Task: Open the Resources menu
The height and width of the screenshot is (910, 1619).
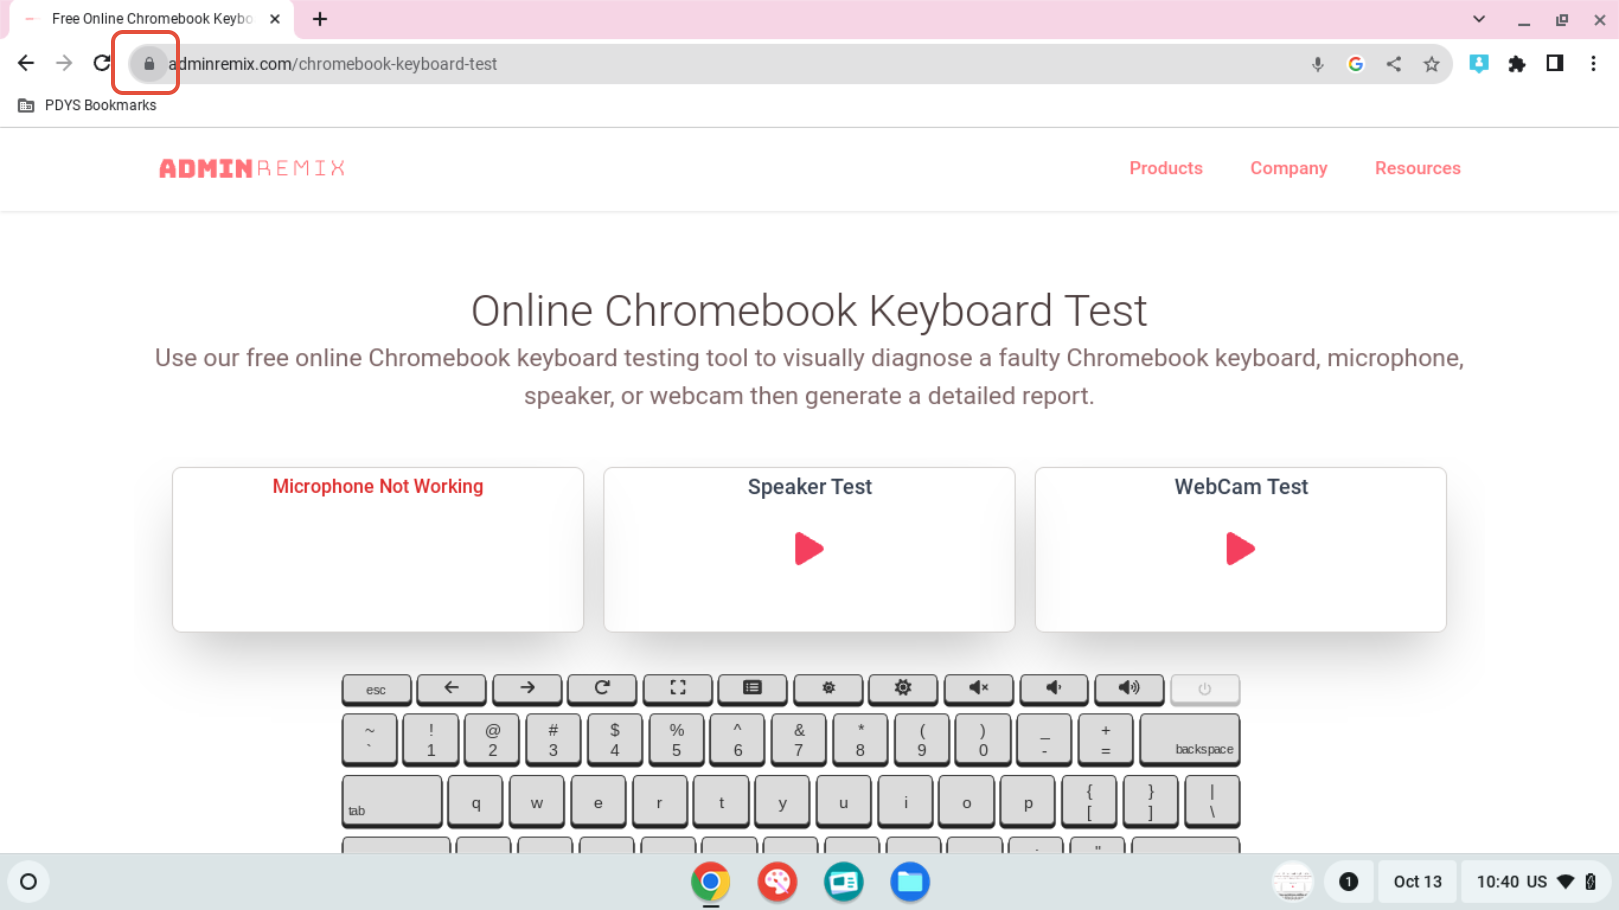Action: click(1418, 168)
